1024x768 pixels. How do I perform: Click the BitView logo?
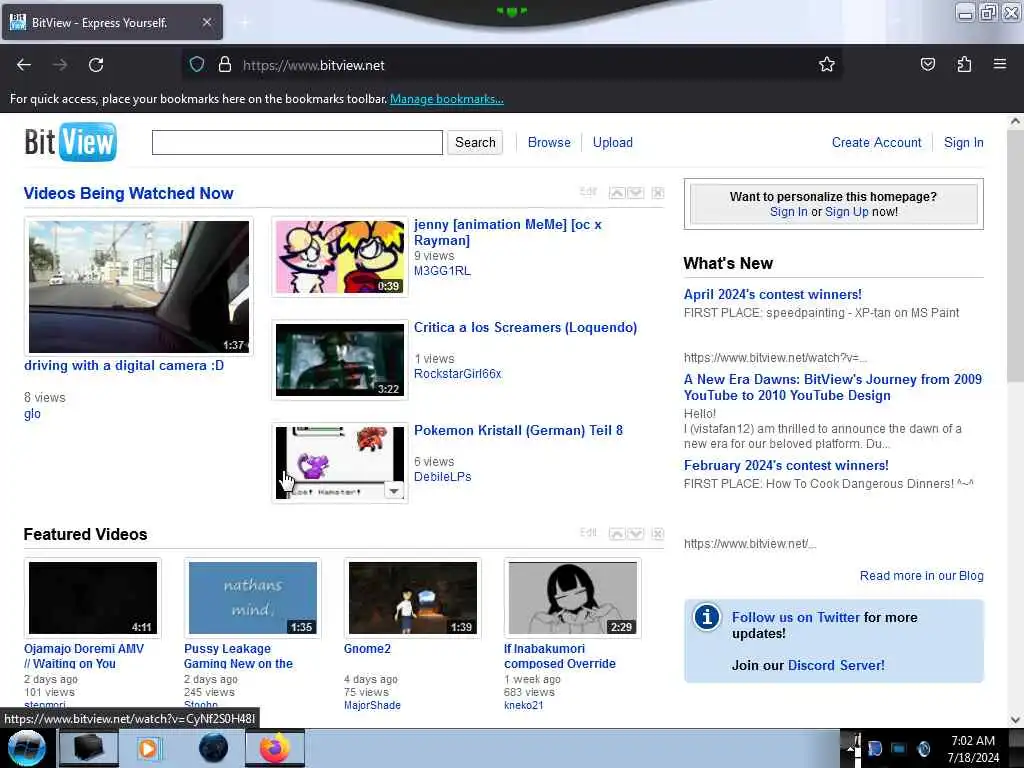(71, 142)
